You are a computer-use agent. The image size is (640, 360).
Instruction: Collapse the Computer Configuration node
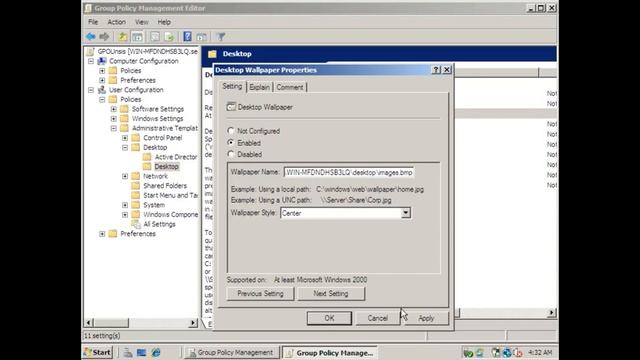(91, 61)
